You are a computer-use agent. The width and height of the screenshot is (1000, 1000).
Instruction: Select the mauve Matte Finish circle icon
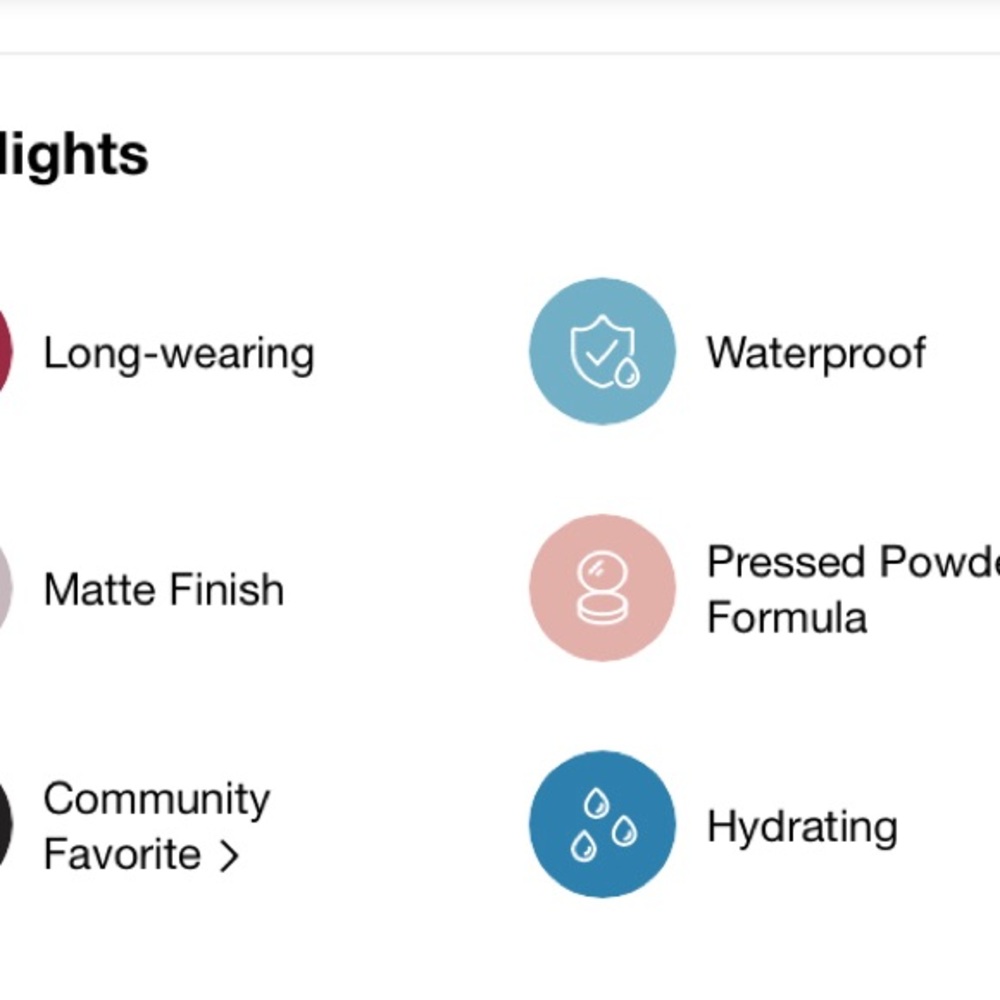[x=5, y=587]
